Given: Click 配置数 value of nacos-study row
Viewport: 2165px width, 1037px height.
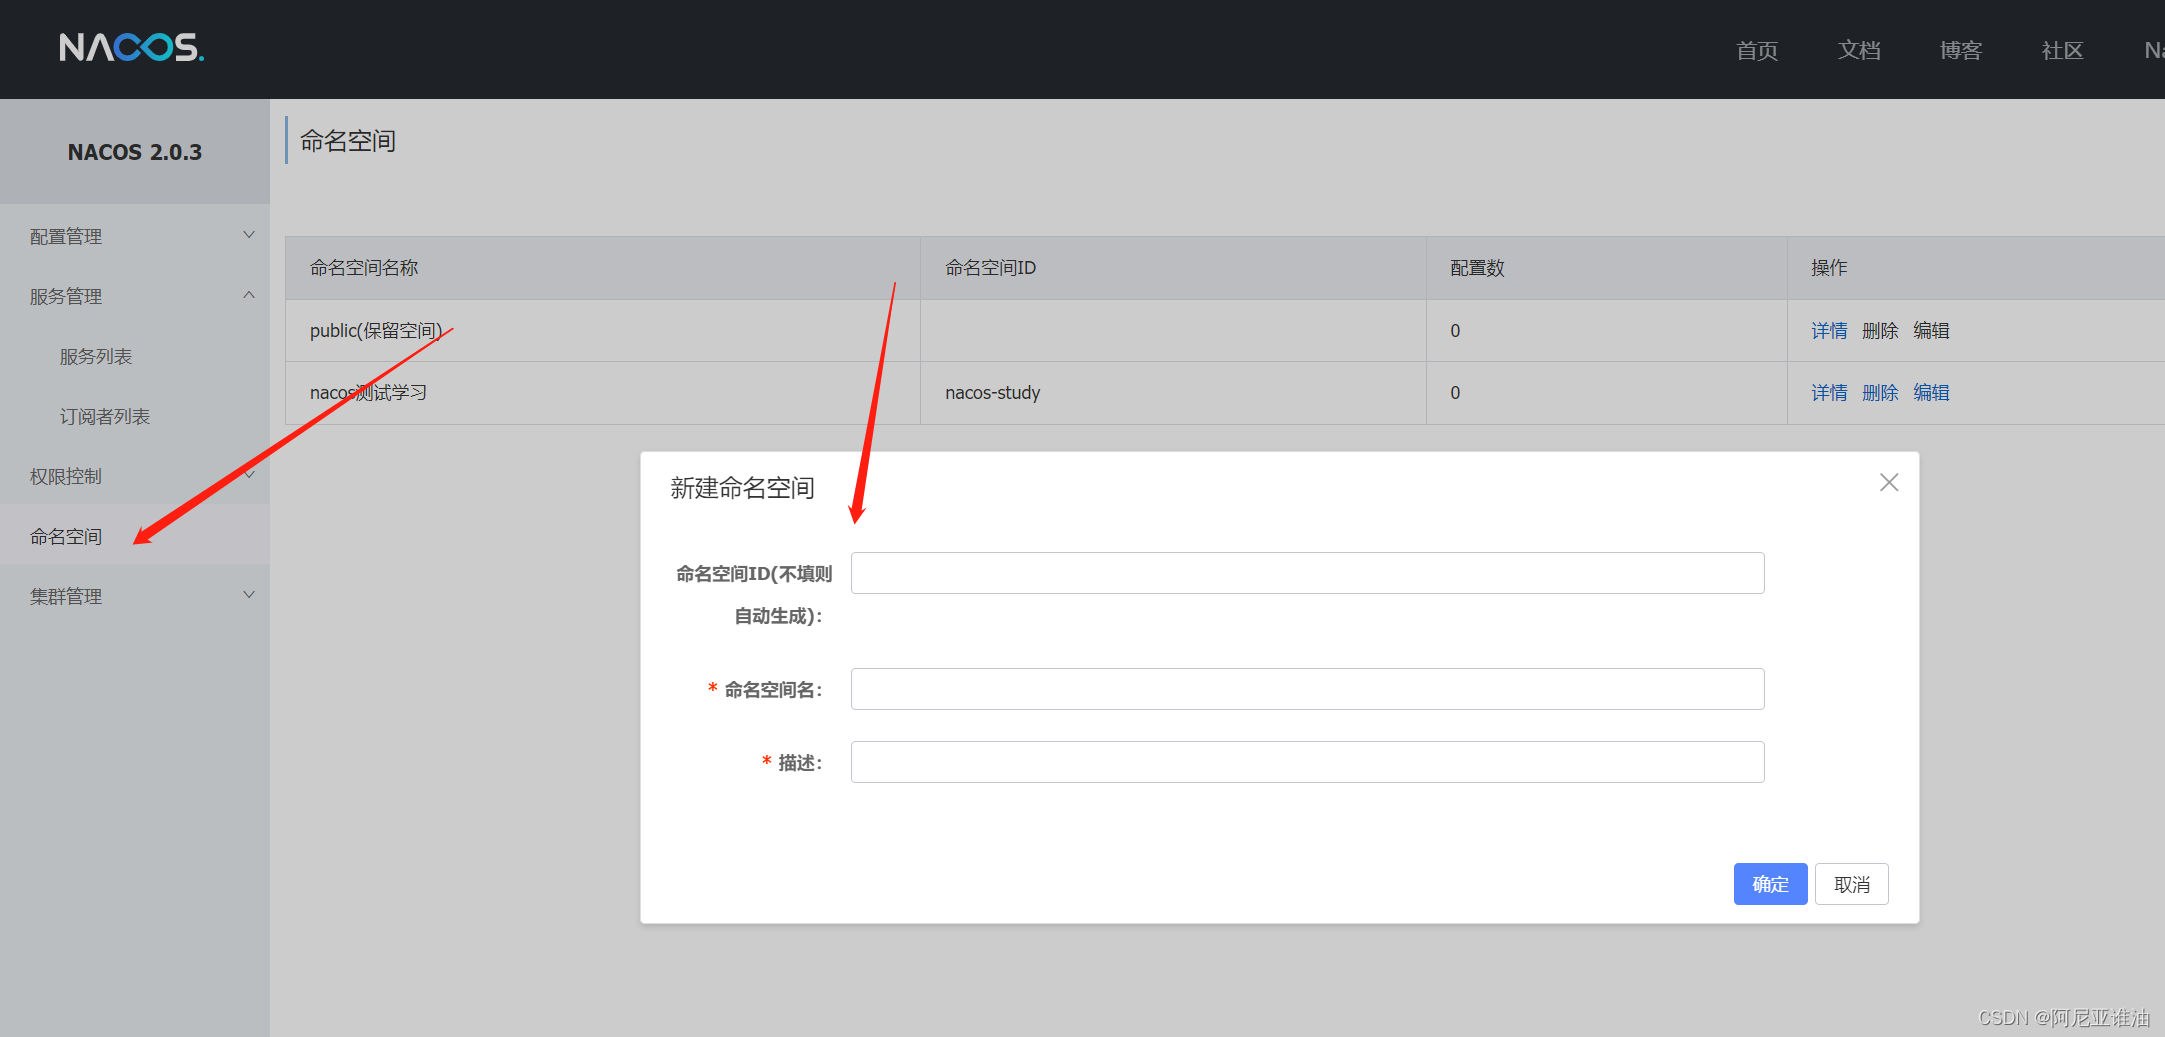Looking at the screenshot, I should tap(1455, 393).
